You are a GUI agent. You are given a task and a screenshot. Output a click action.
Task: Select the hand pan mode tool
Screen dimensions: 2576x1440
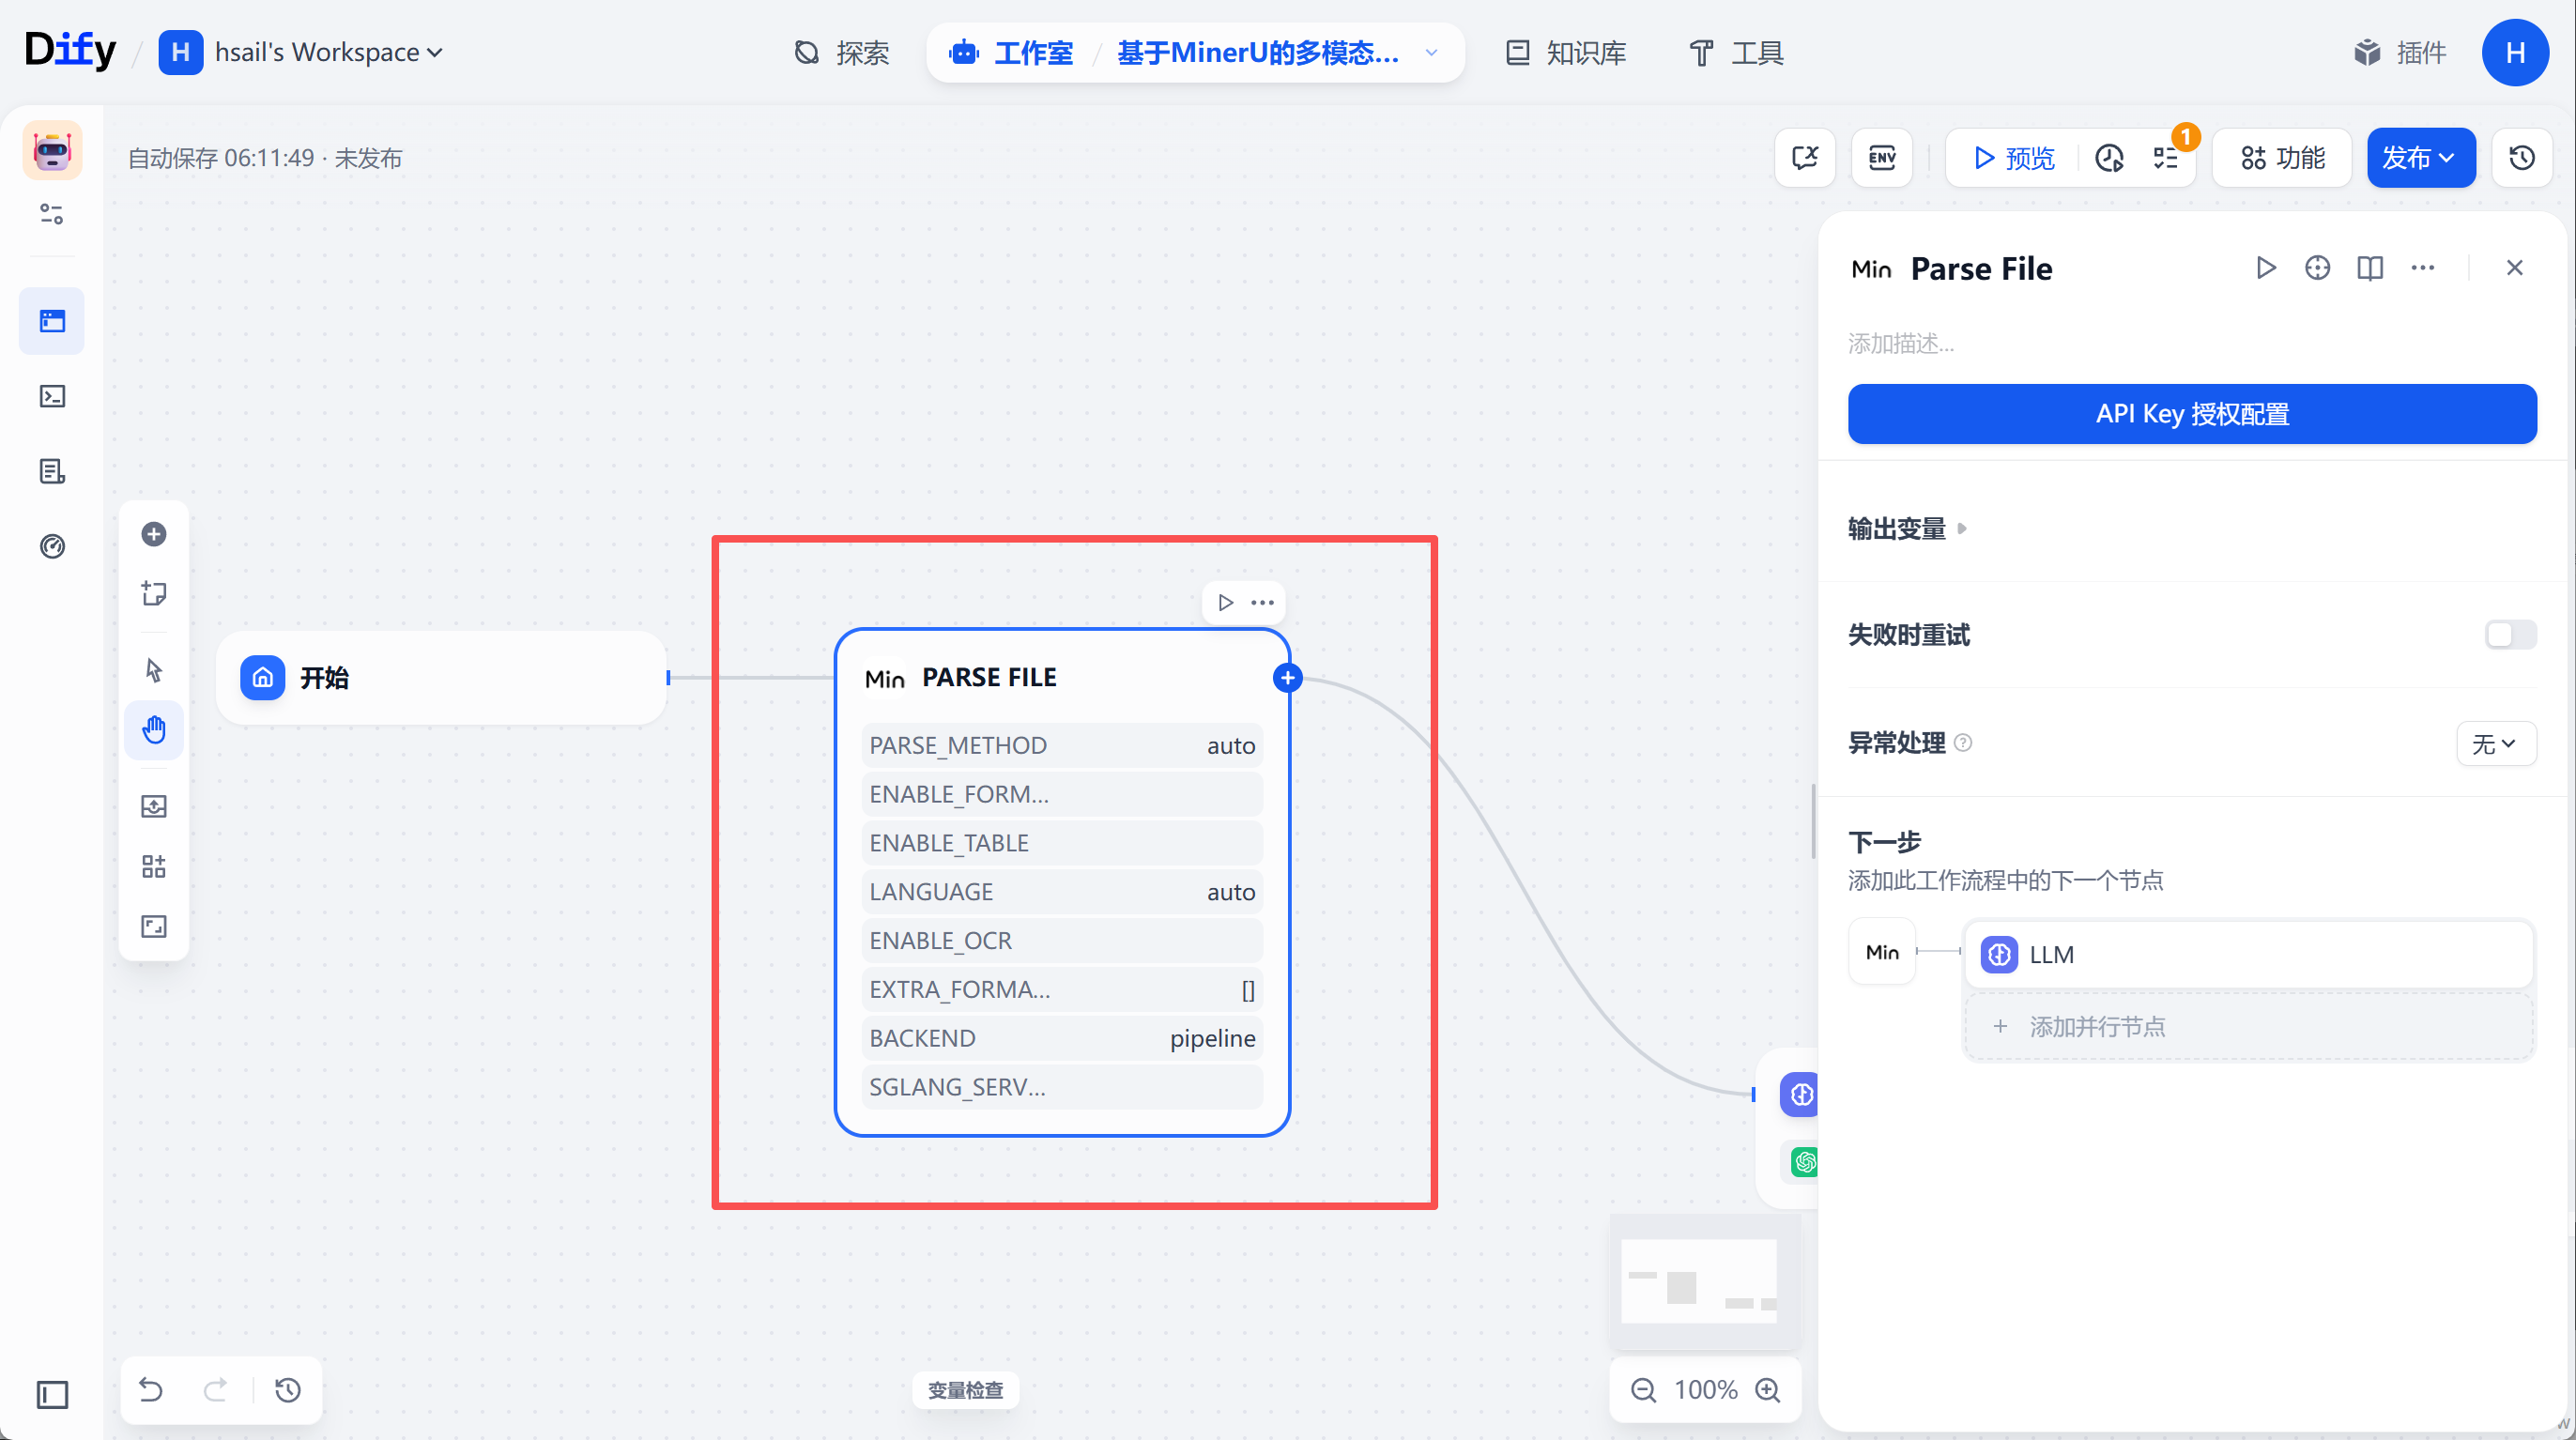(x=154, y=729)
